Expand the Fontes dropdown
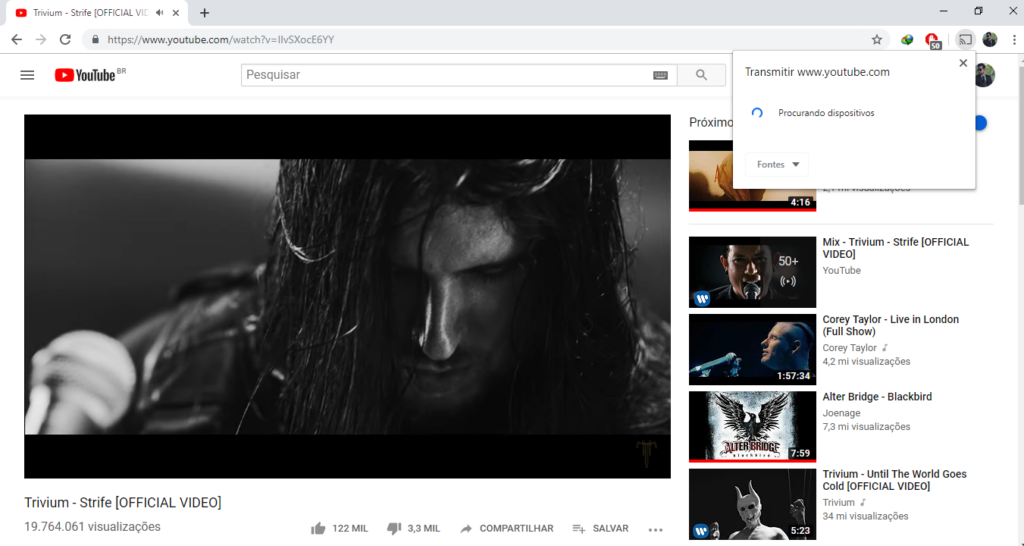Image resolution: width=1024 pixels, height=546 pixels. tap(777, 165)
